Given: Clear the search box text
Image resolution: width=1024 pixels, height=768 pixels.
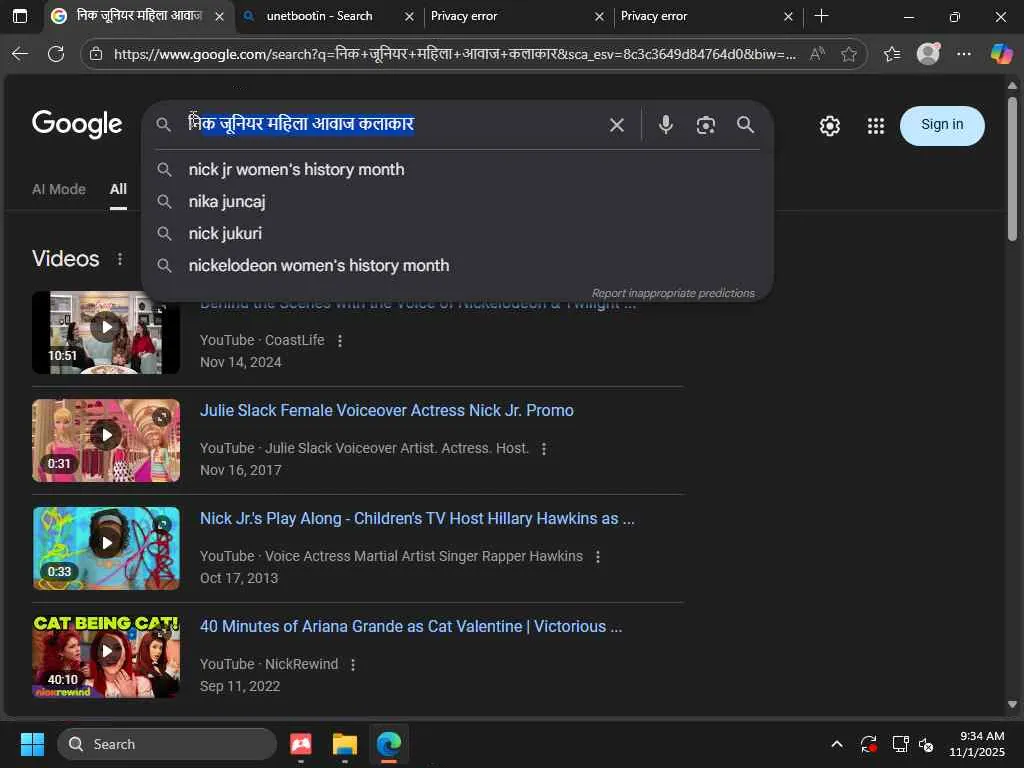Looking at the screenshot, I should tap(617, 125).
